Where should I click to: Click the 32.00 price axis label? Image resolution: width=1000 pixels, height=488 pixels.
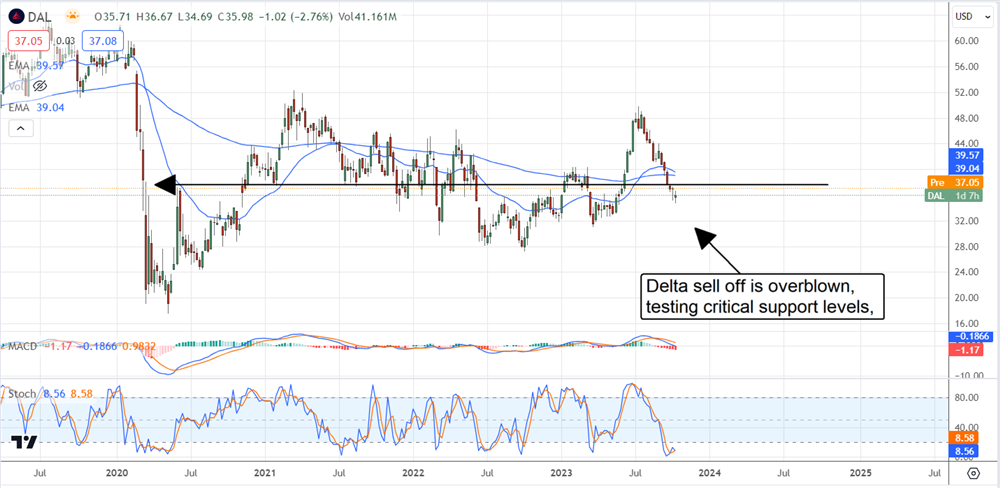point(968,221)
